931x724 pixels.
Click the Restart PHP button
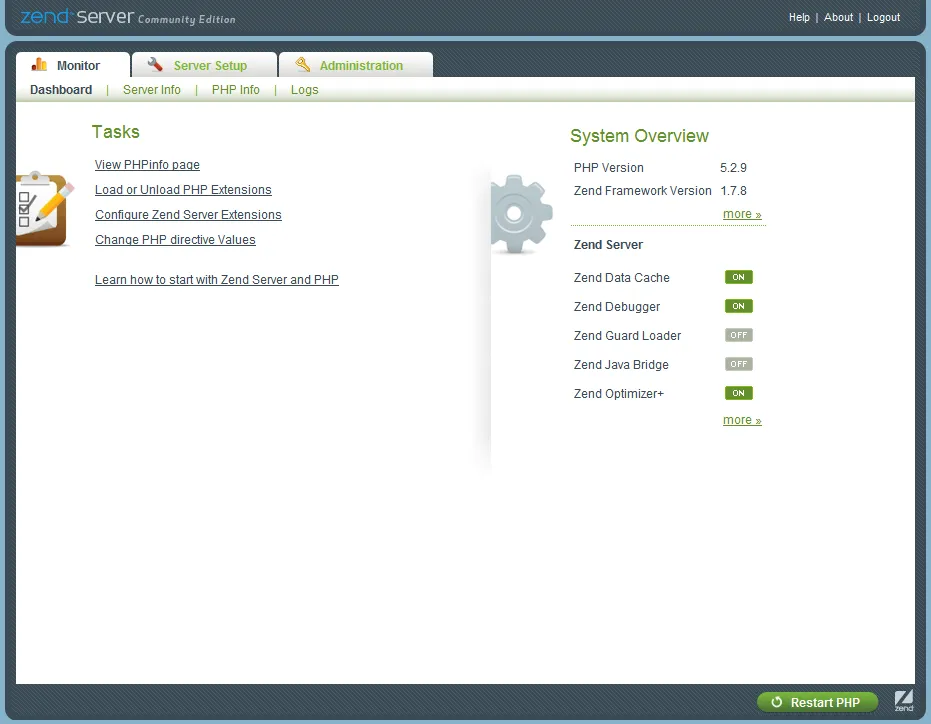point(818,703)
